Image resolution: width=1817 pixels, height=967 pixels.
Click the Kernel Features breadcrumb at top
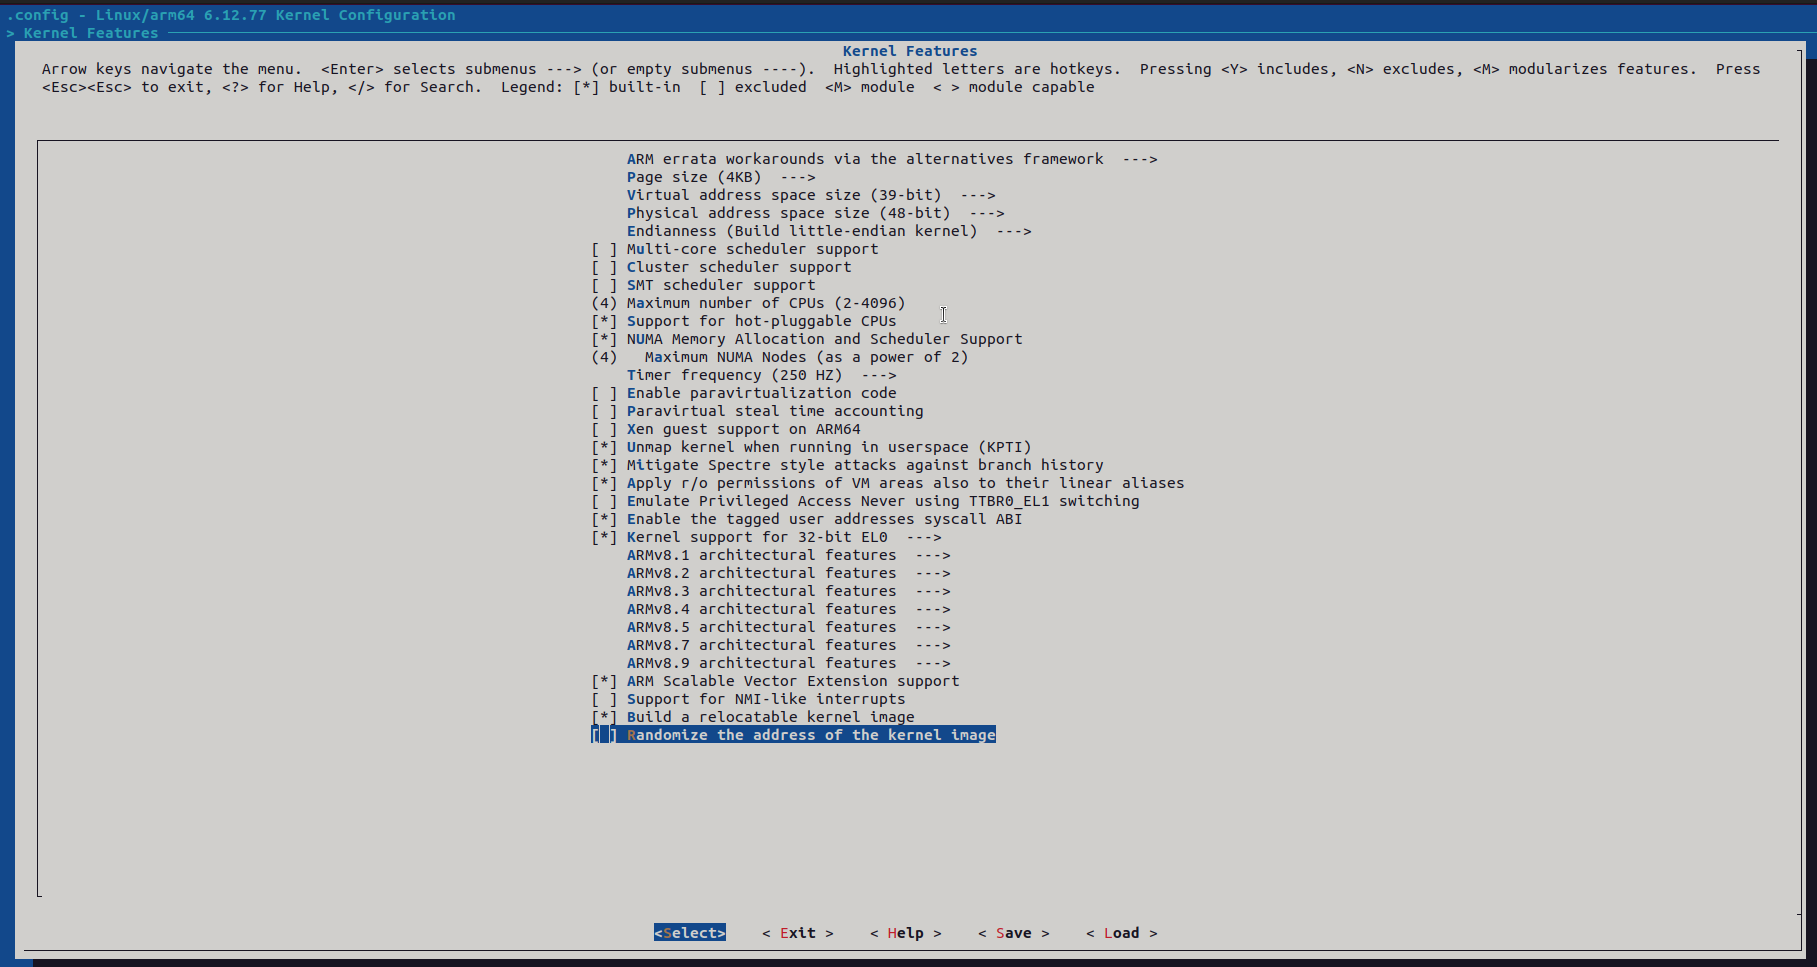[x=91, y=33]
